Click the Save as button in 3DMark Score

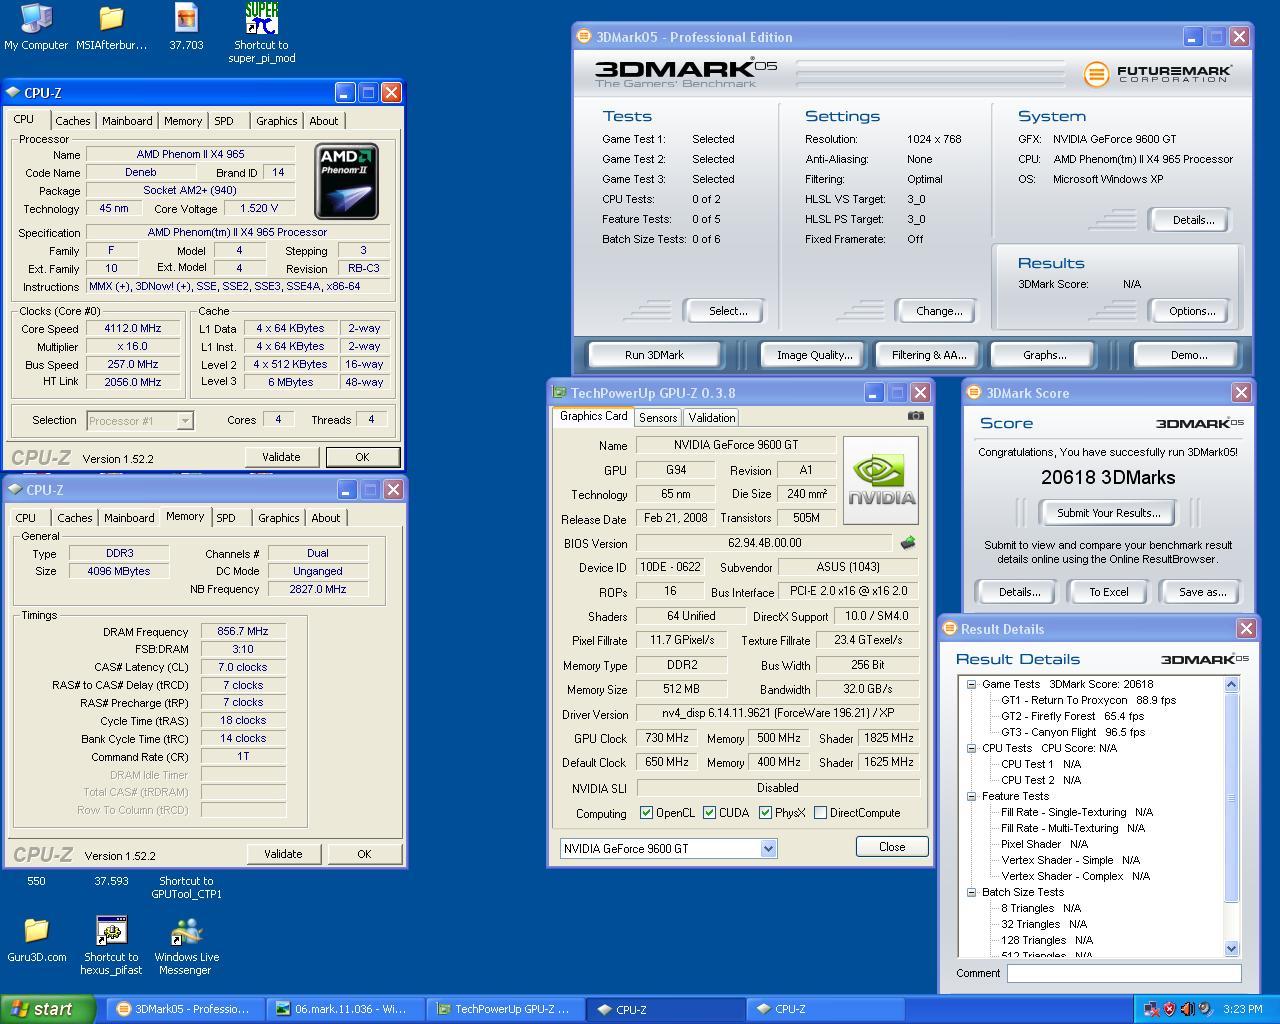[x=1203, y=592]
